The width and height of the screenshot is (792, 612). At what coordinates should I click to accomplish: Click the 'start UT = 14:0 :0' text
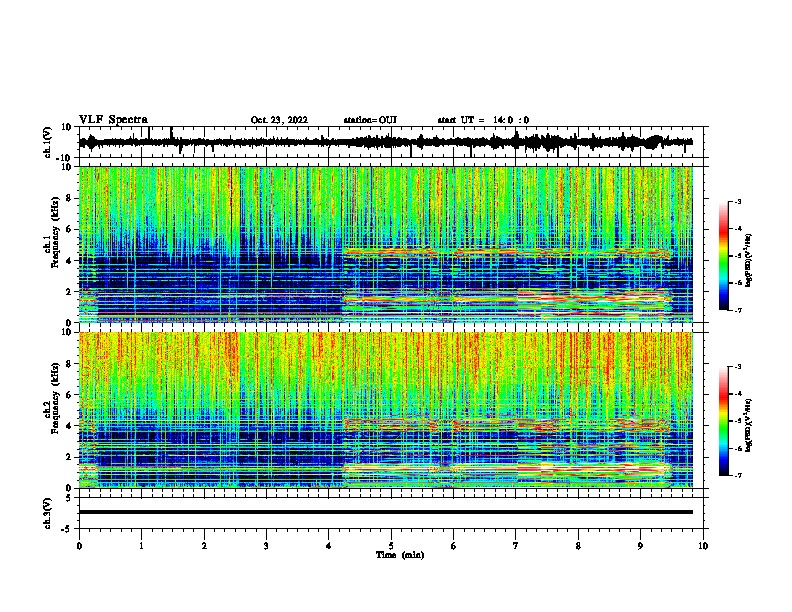[483, 120]
